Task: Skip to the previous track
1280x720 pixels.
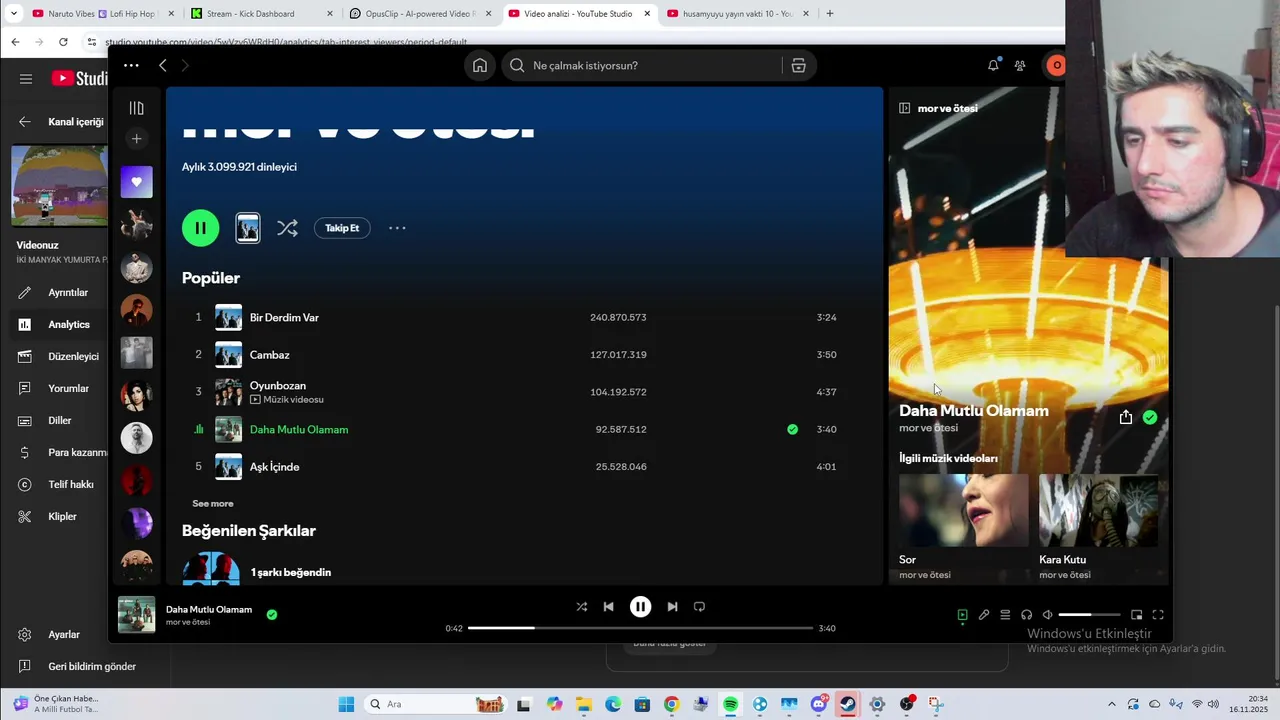Action: pos(608,606)
